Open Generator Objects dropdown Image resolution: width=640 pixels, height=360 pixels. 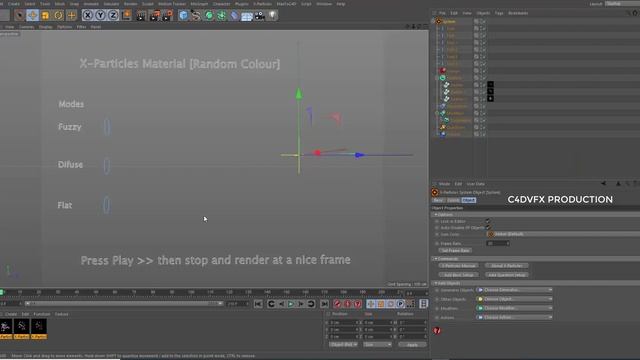click(x=515, y=290)
